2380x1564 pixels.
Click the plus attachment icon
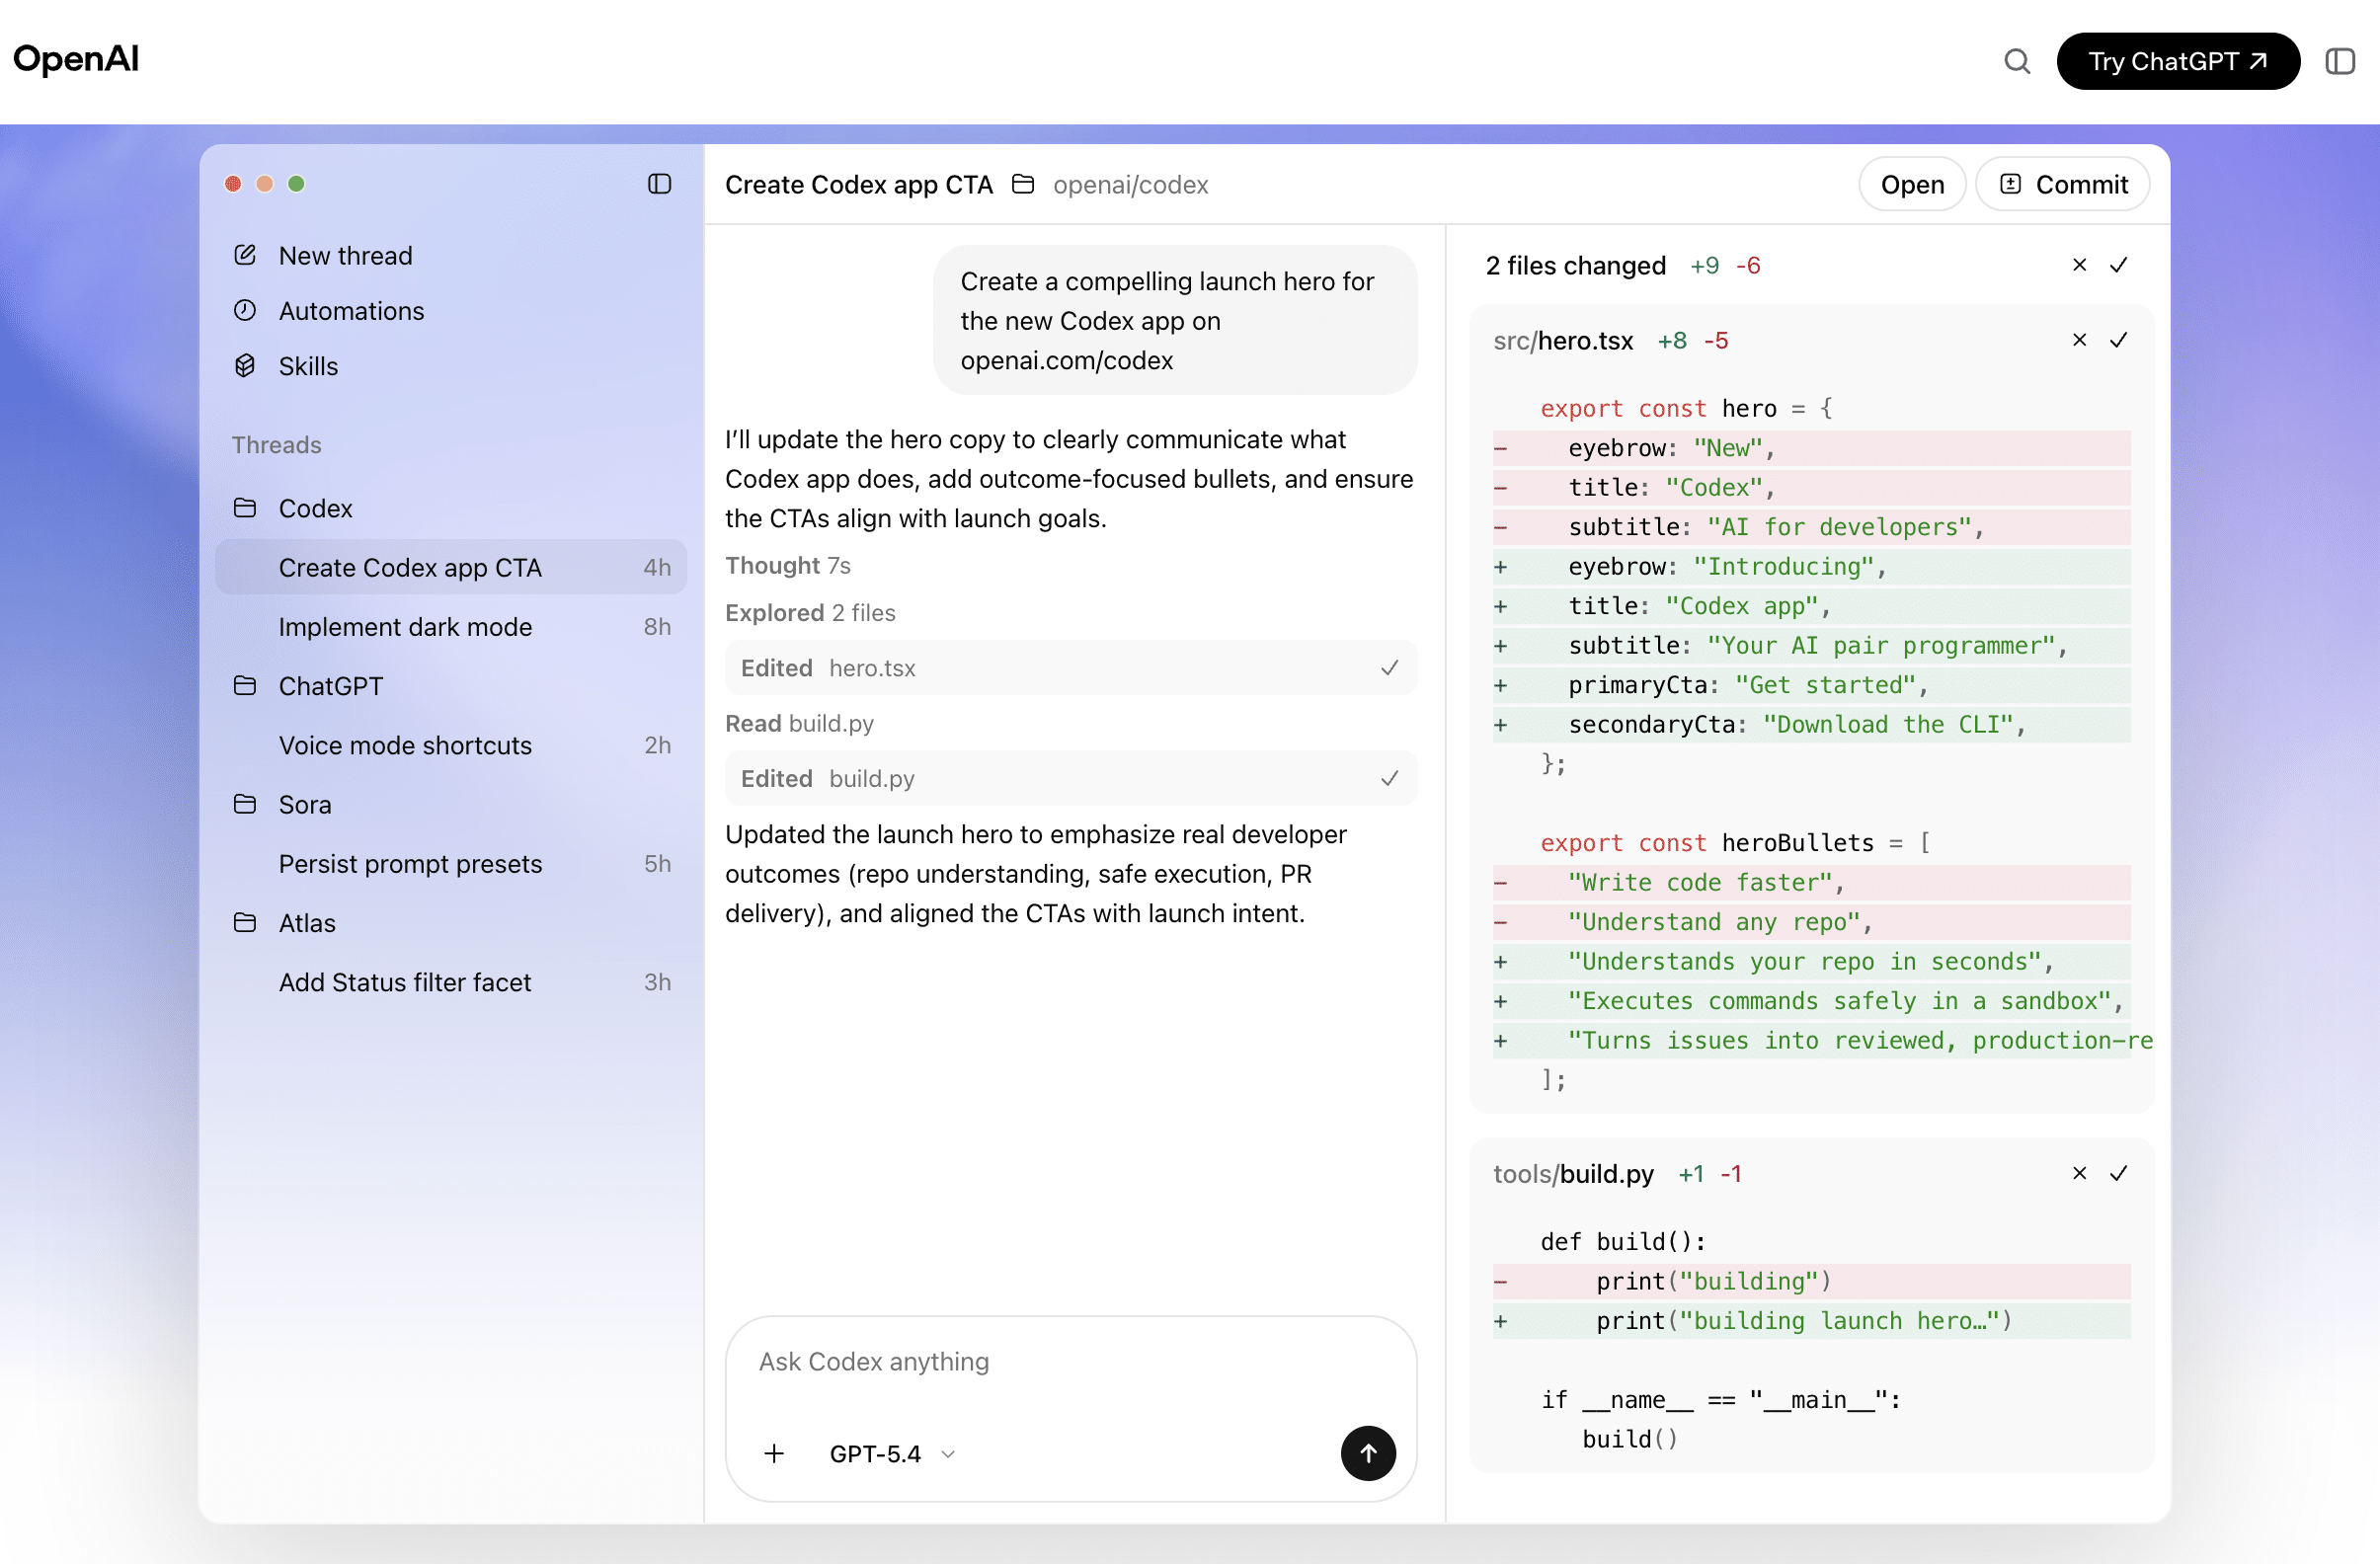[774, 1453]
